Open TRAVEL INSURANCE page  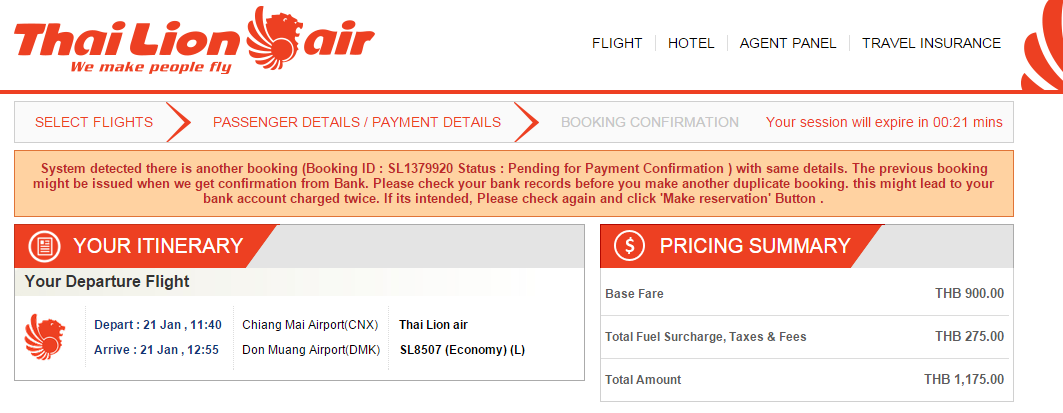931,43
